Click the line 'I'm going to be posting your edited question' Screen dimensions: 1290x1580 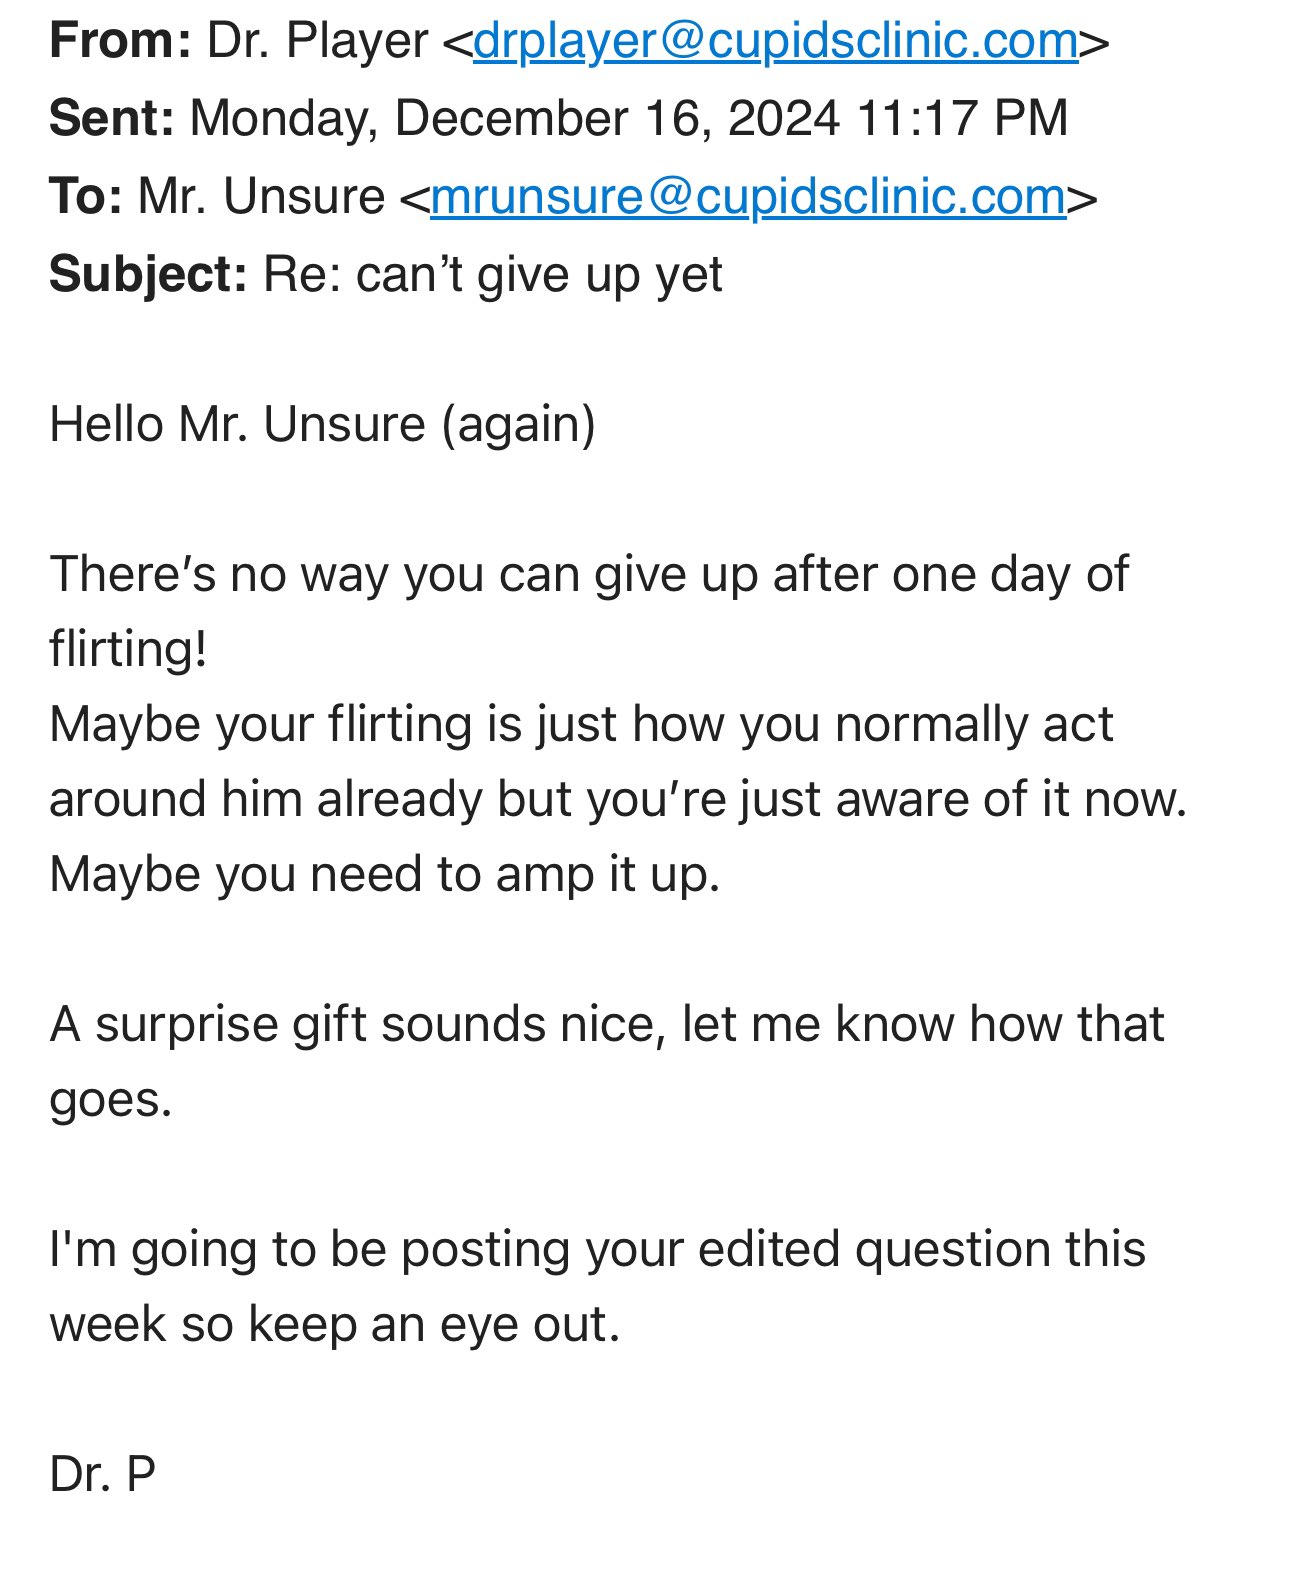click(x=597, y=1250)
